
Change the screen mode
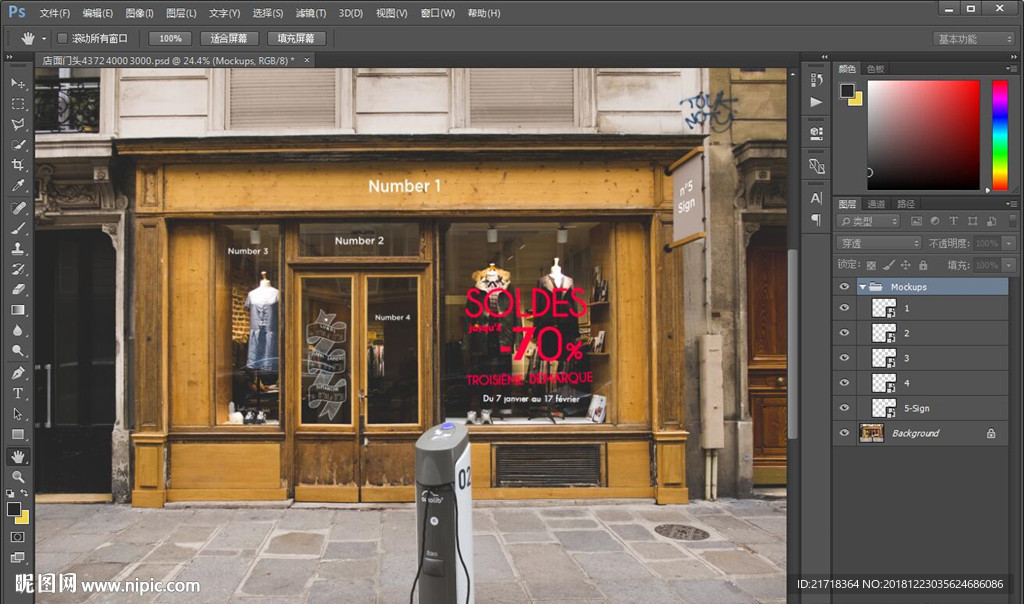[x=18, y=557]
